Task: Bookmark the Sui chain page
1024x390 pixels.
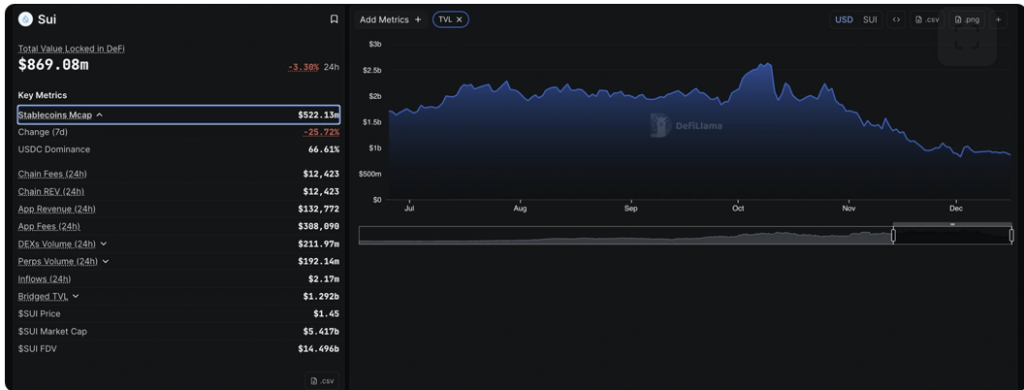Action: click(x=334, y=20)
